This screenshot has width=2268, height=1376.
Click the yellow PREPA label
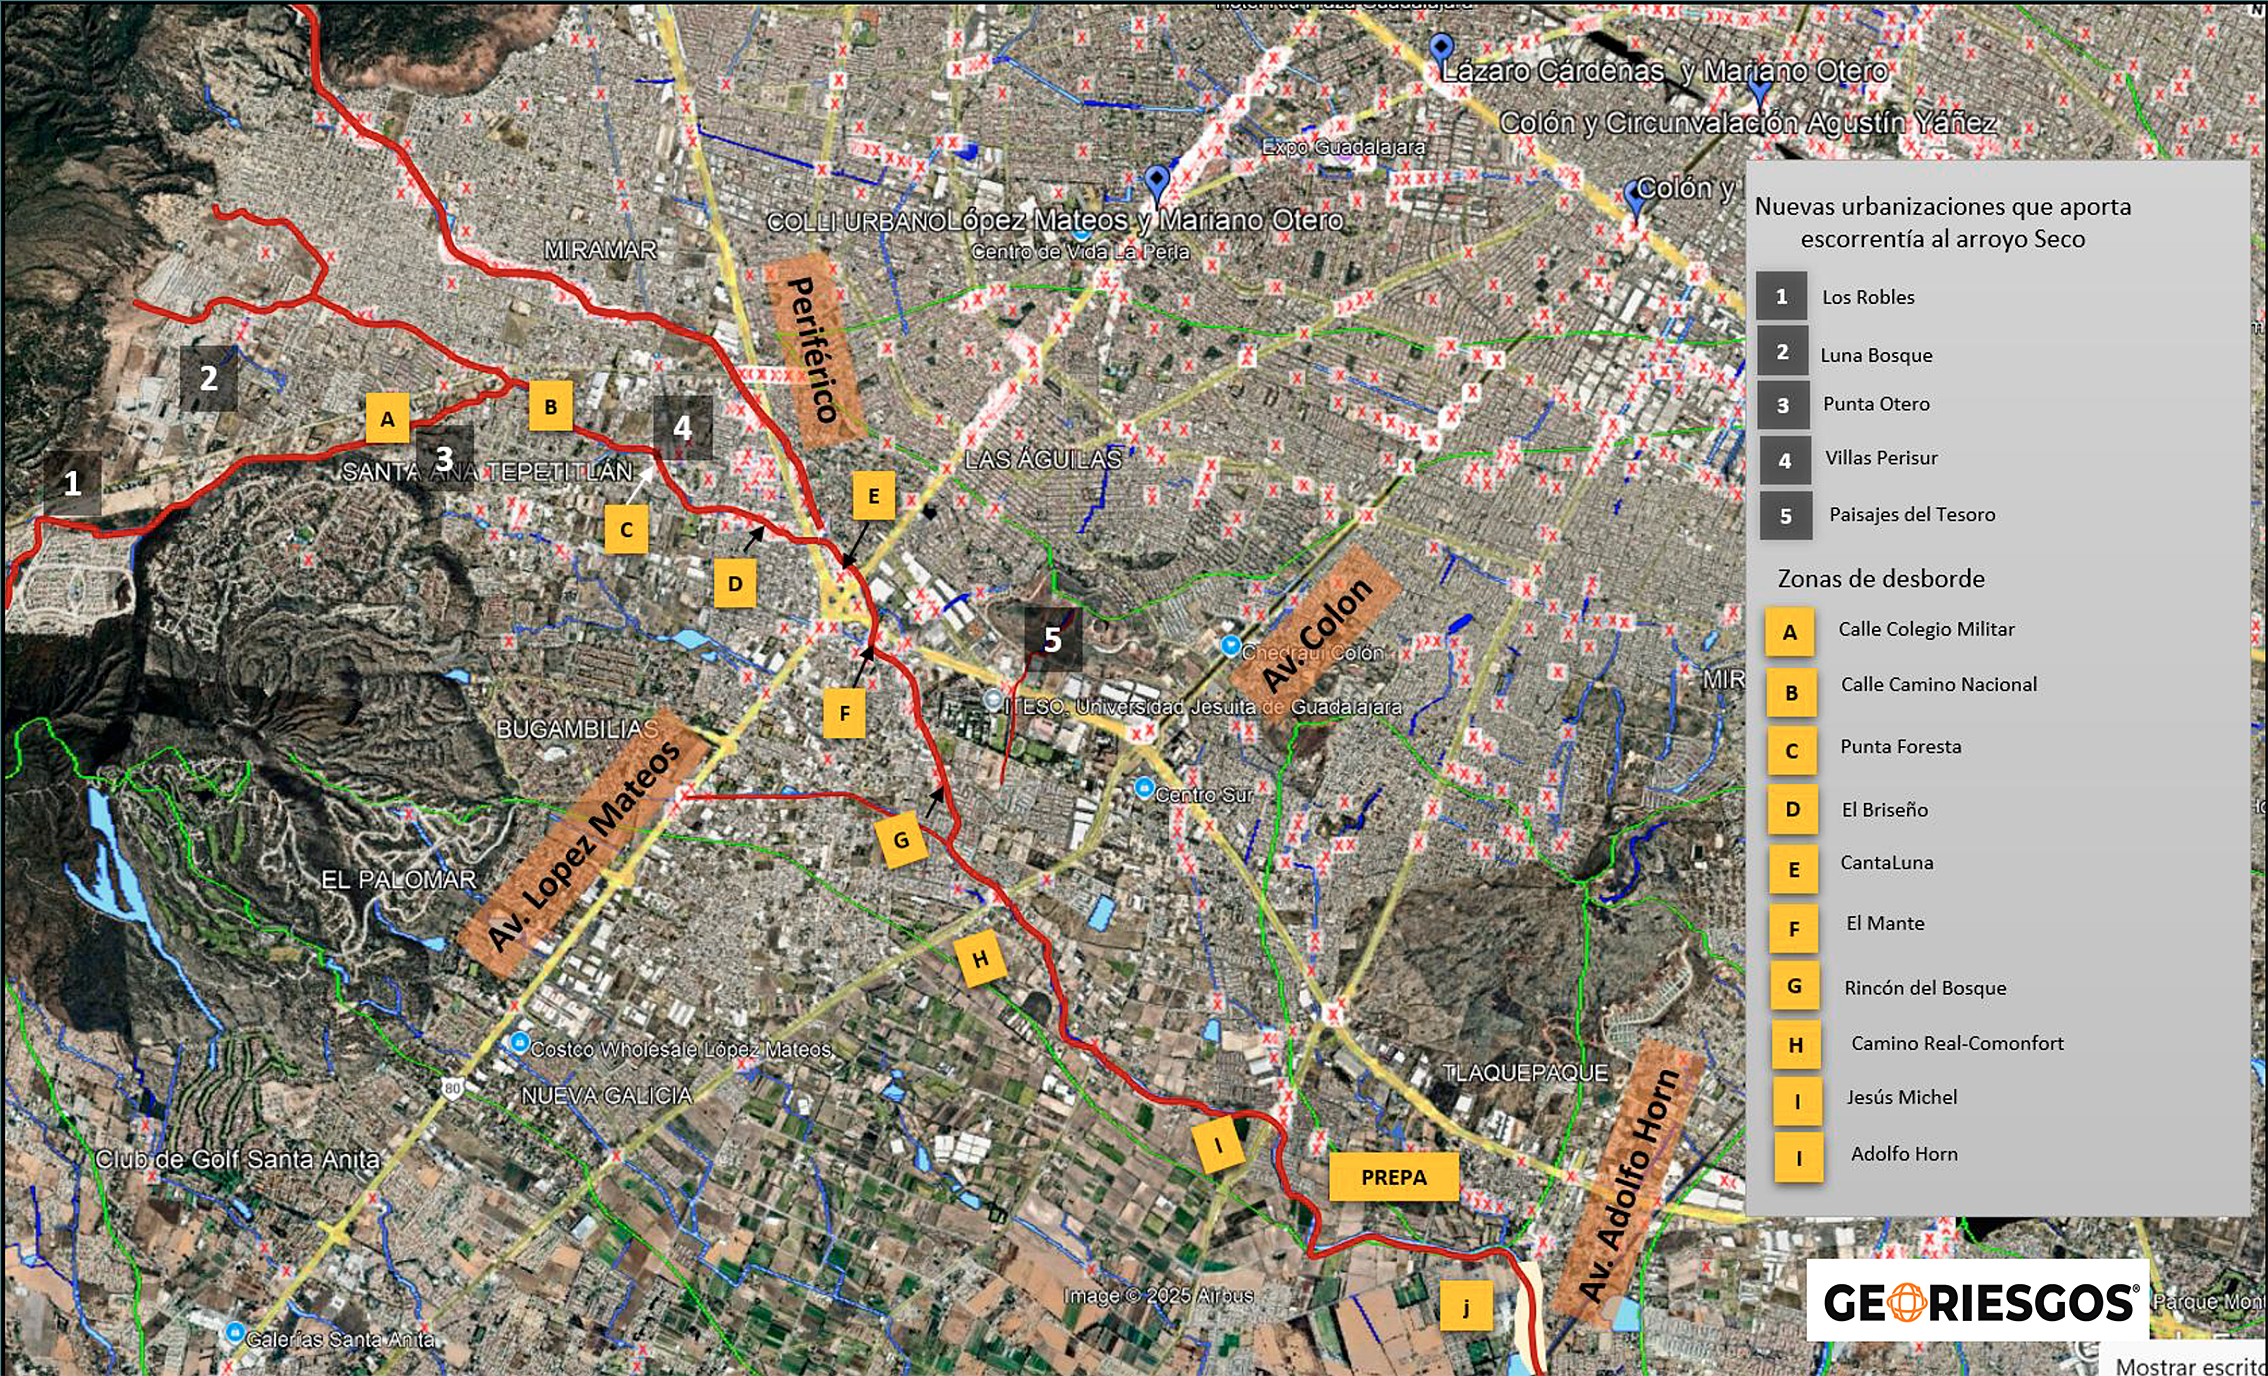tap(1393, 1177)
